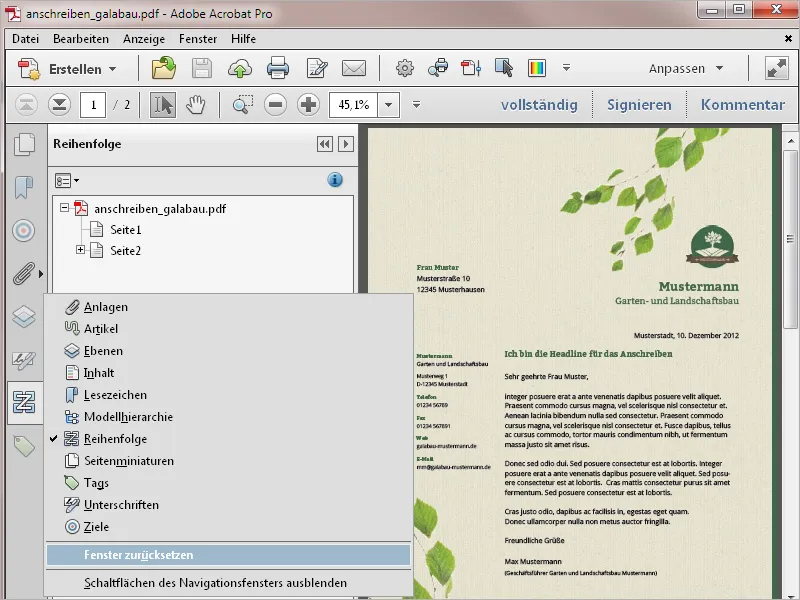Select the Hand tool

click(x=196, y=105)
